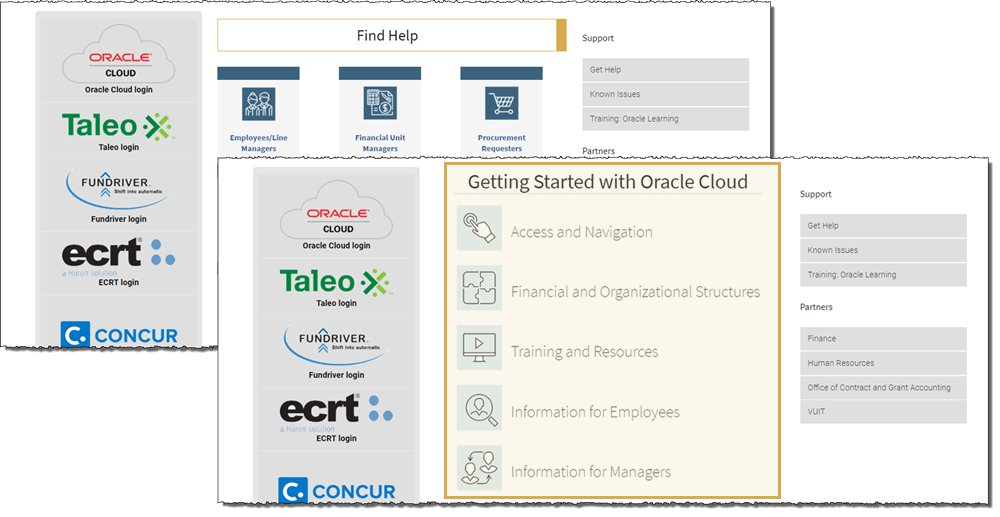Click the Information for Employees magnifier icon

coord(479,409)
